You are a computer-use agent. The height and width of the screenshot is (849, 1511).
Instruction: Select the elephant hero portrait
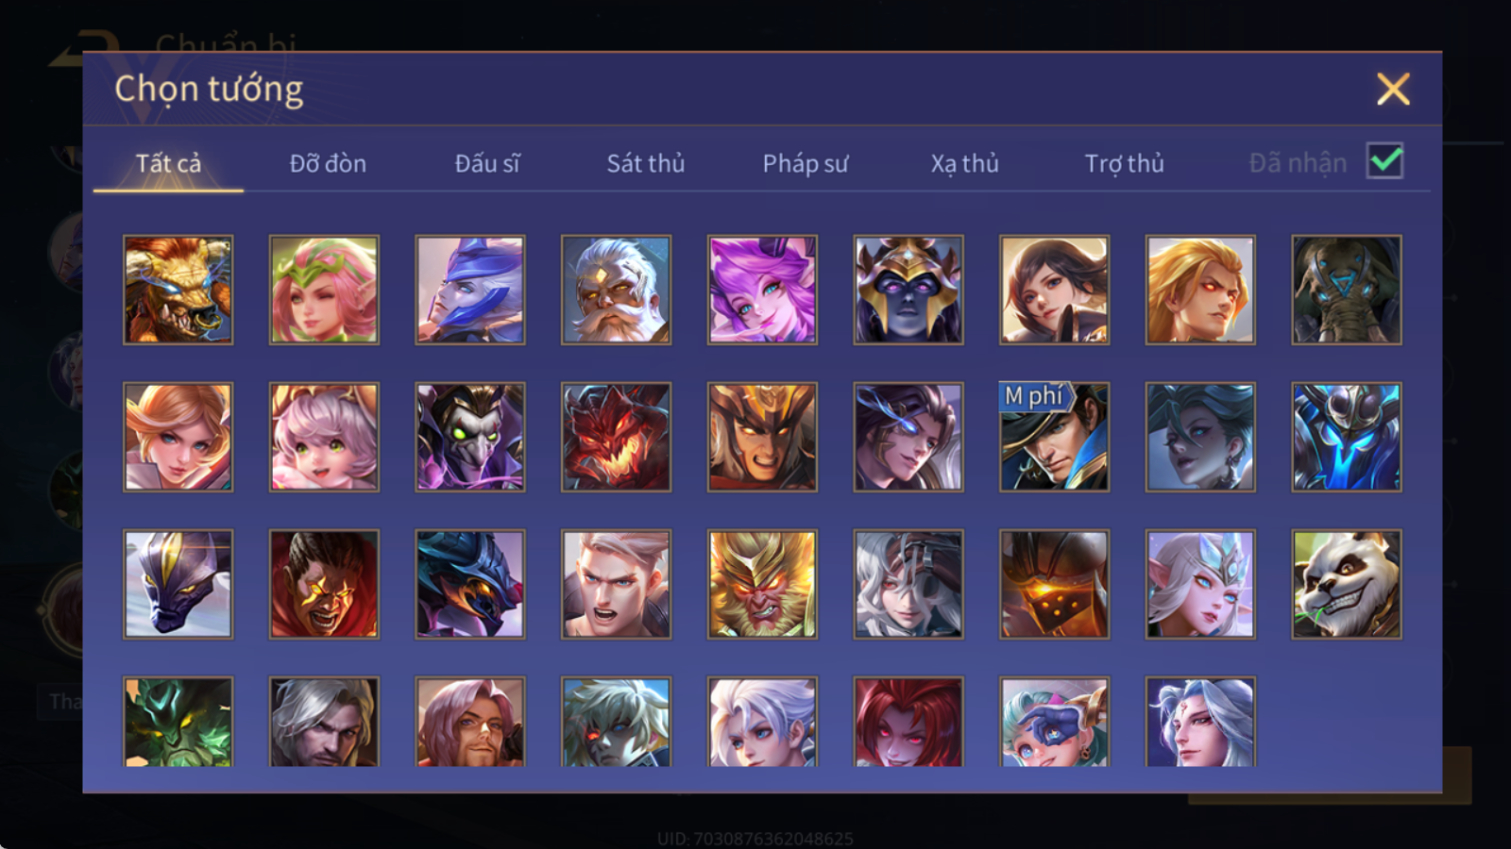(1346, 290)
